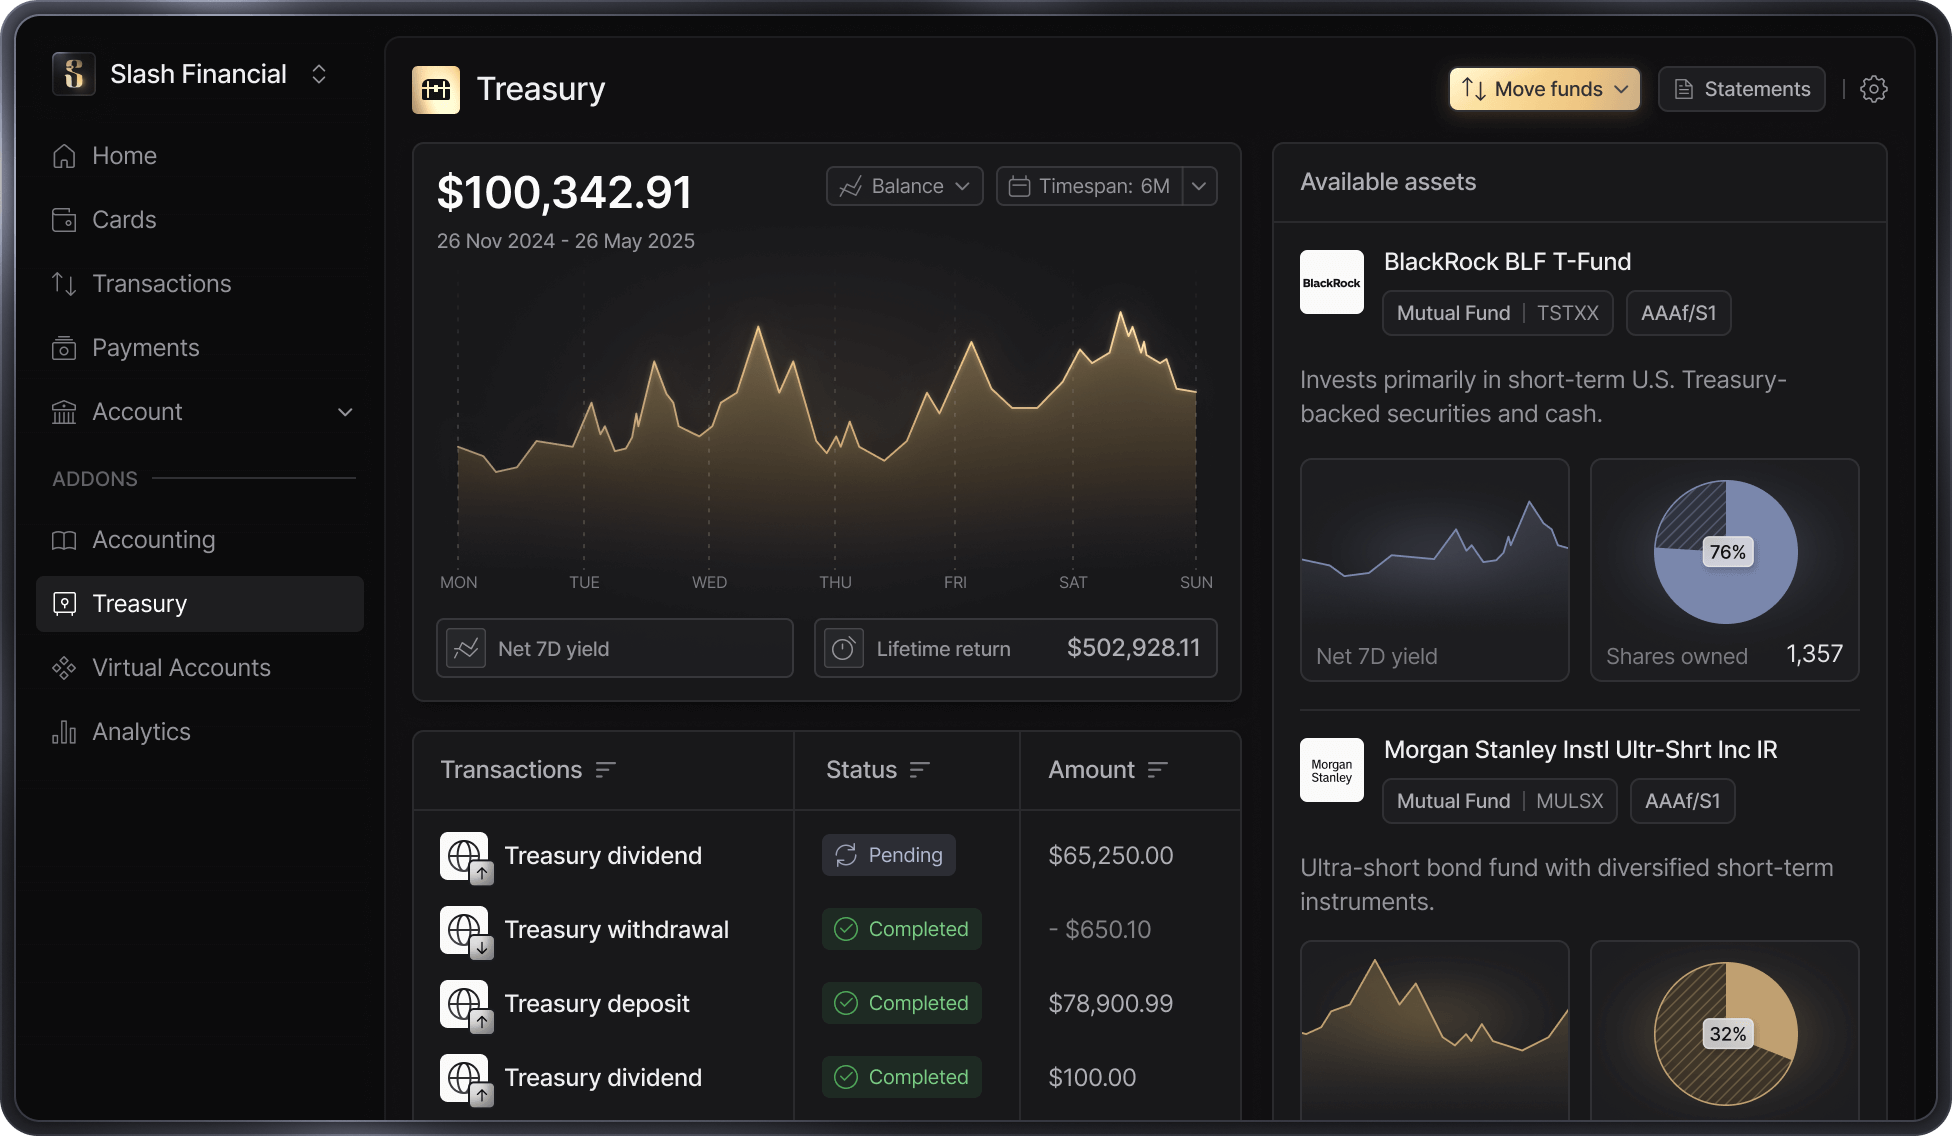The height and width of the screenshot is (1136, 1952).
Task: Open the Balance dropdown
Action: [904, 186]
